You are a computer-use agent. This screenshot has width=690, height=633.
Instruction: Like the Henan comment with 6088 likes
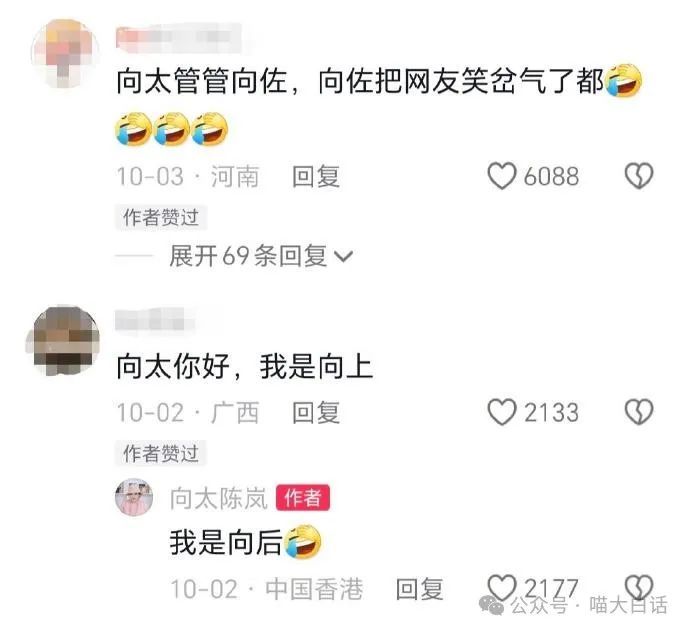point(502,176)
